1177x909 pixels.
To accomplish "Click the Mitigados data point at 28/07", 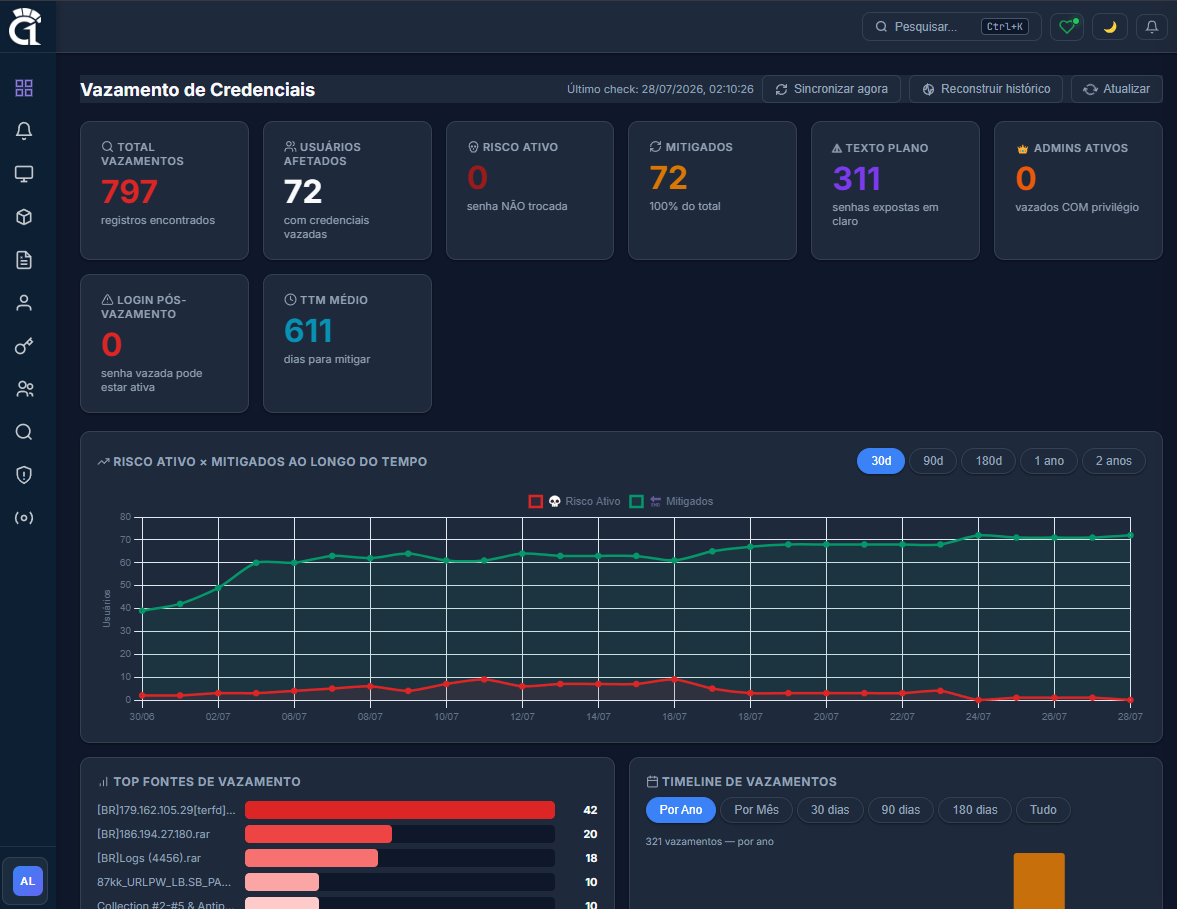I will click(1130, 535).
